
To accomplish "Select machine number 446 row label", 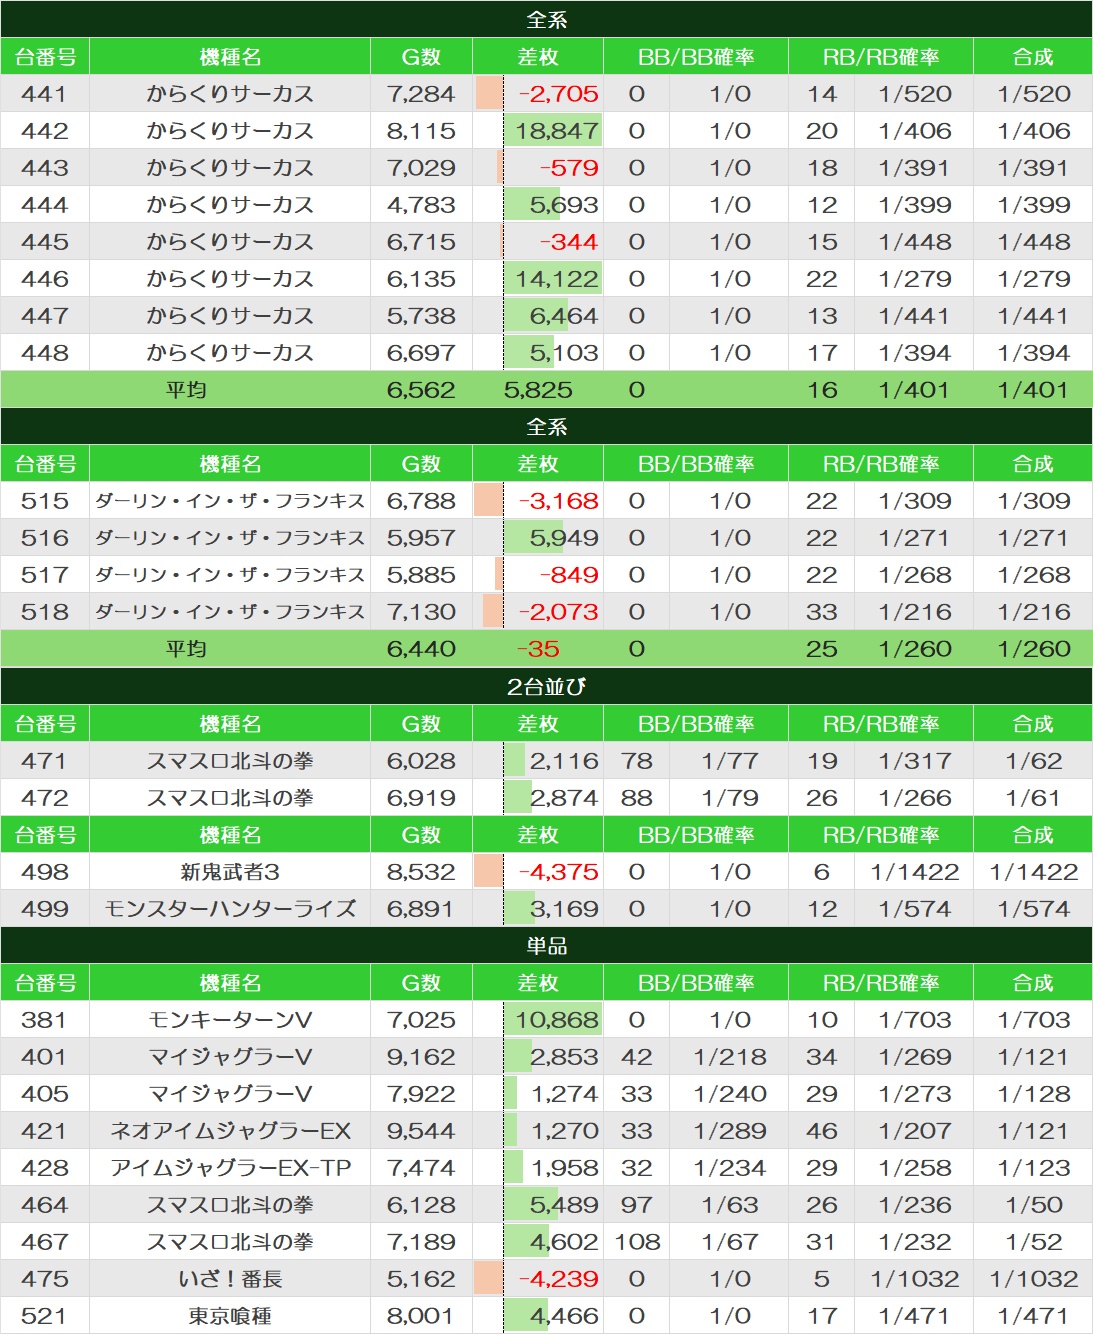I will click(45, 279).
